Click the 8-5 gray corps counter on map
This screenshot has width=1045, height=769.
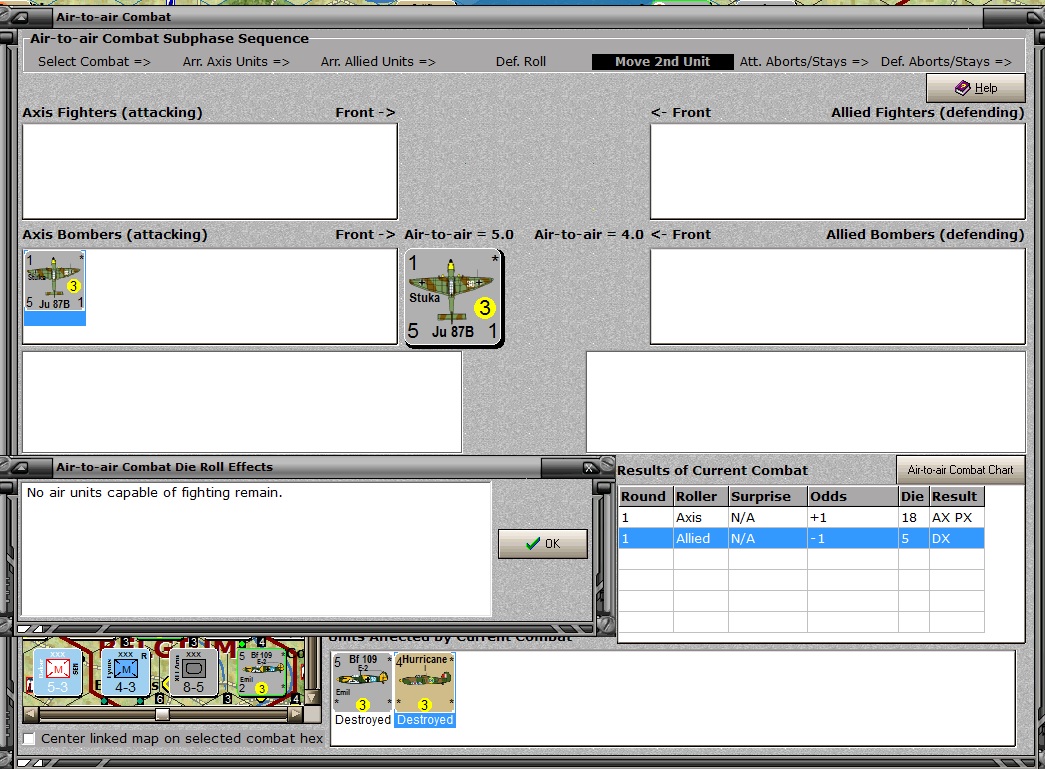193,672
